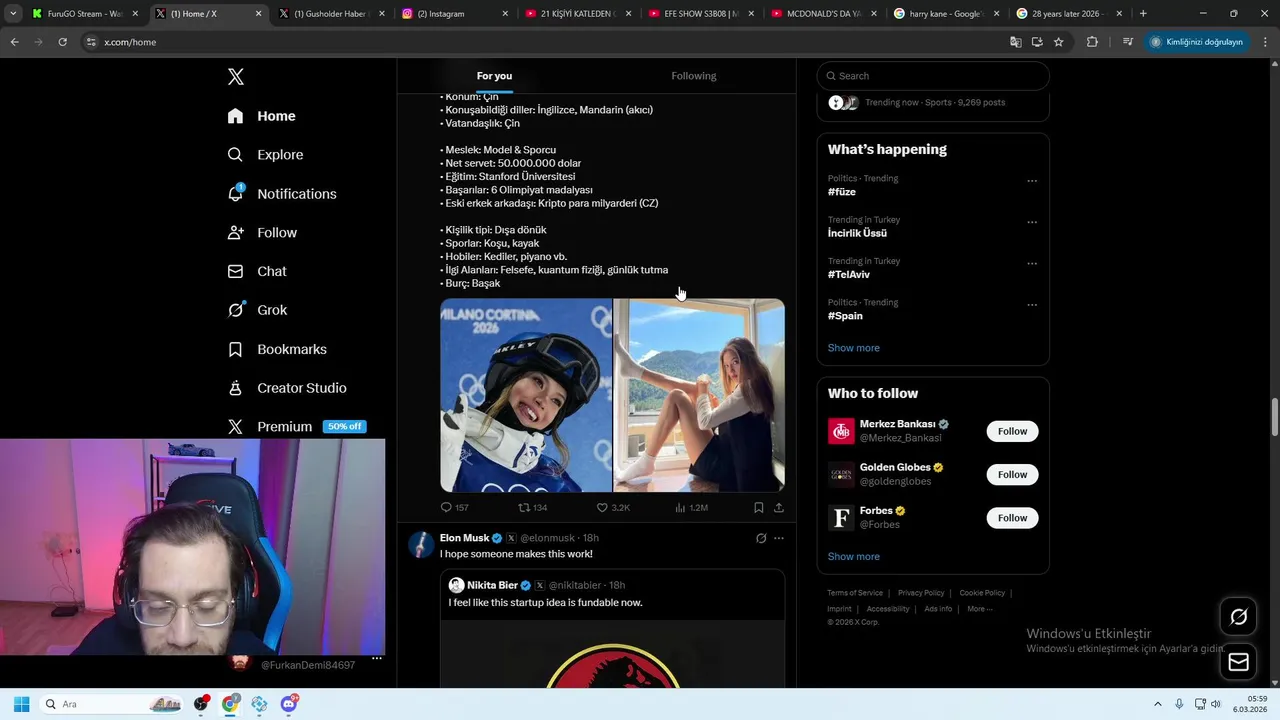The image size is (1280, 720).
Task: Click Kimliğinizi doğrulayın profile button
Action: pyautogui.click(x=1197, y=42)
